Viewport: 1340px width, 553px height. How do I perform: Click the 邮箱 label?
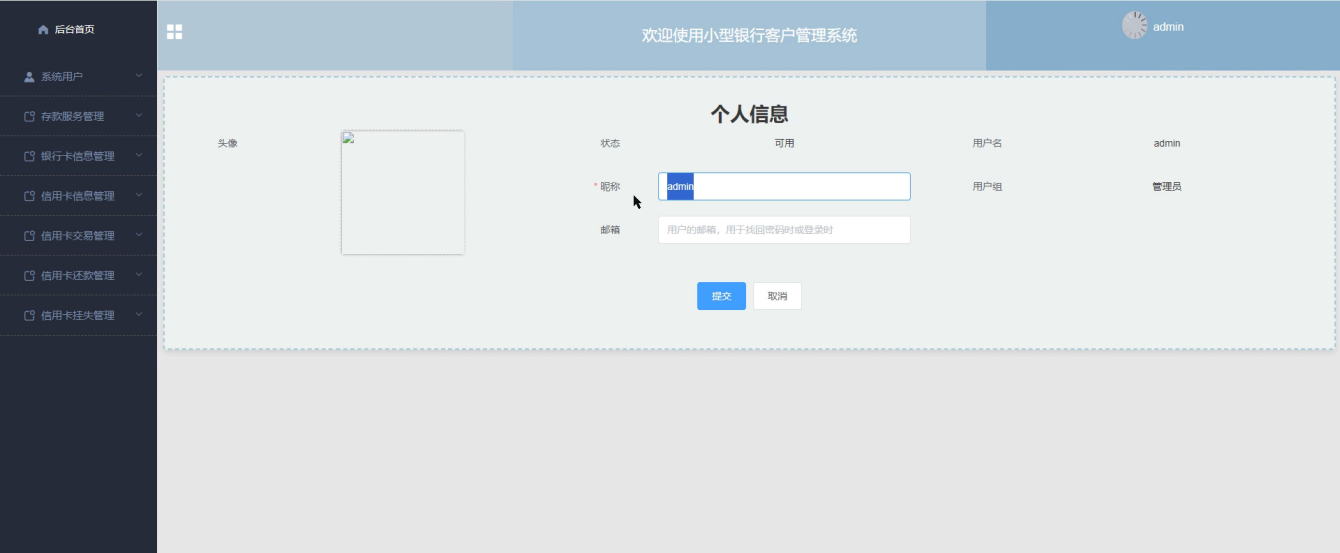(x=610, y=230)
